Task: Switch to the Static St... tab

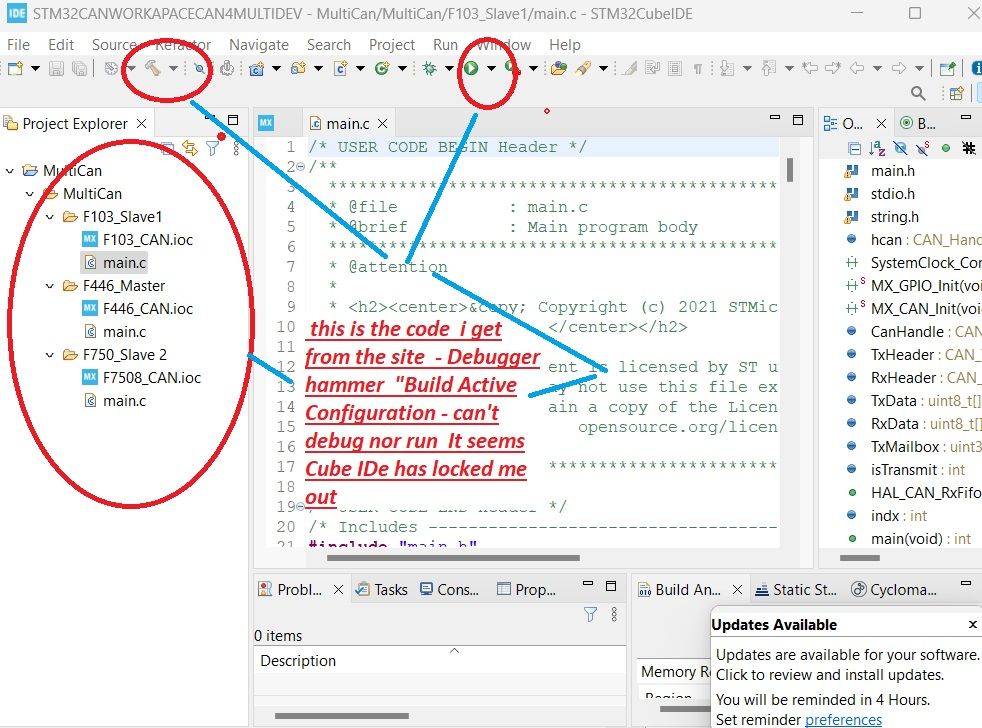Action: (x=795, y=590)
